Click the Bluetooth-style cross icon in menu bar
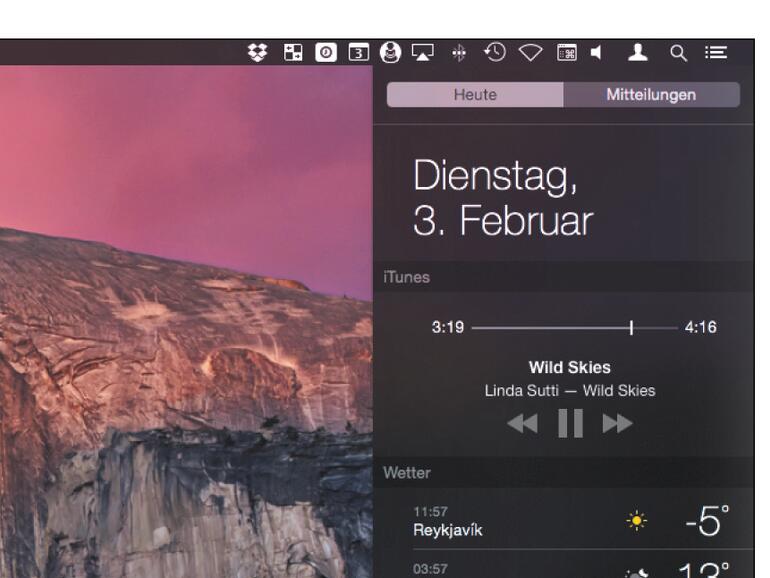The image size is (770, 578). coord(459,53)
